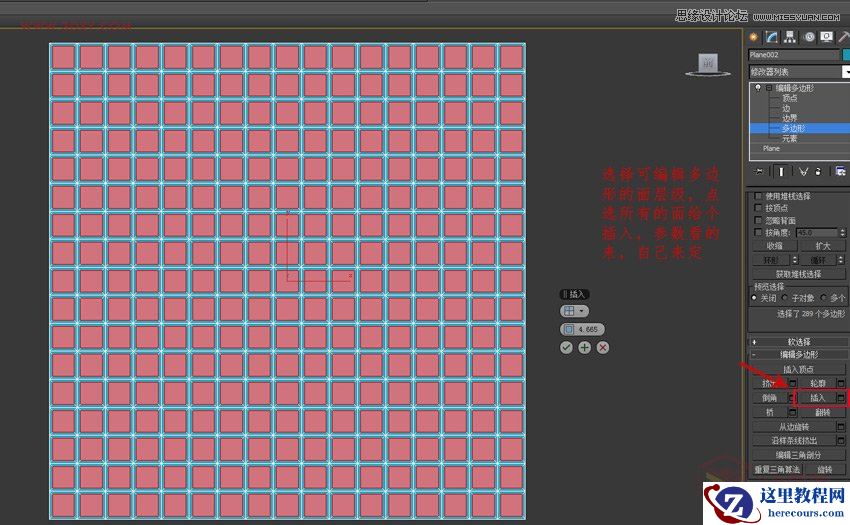850x525 pixels.
Task: Click the 插入 inset button
Action: (817, 398)
